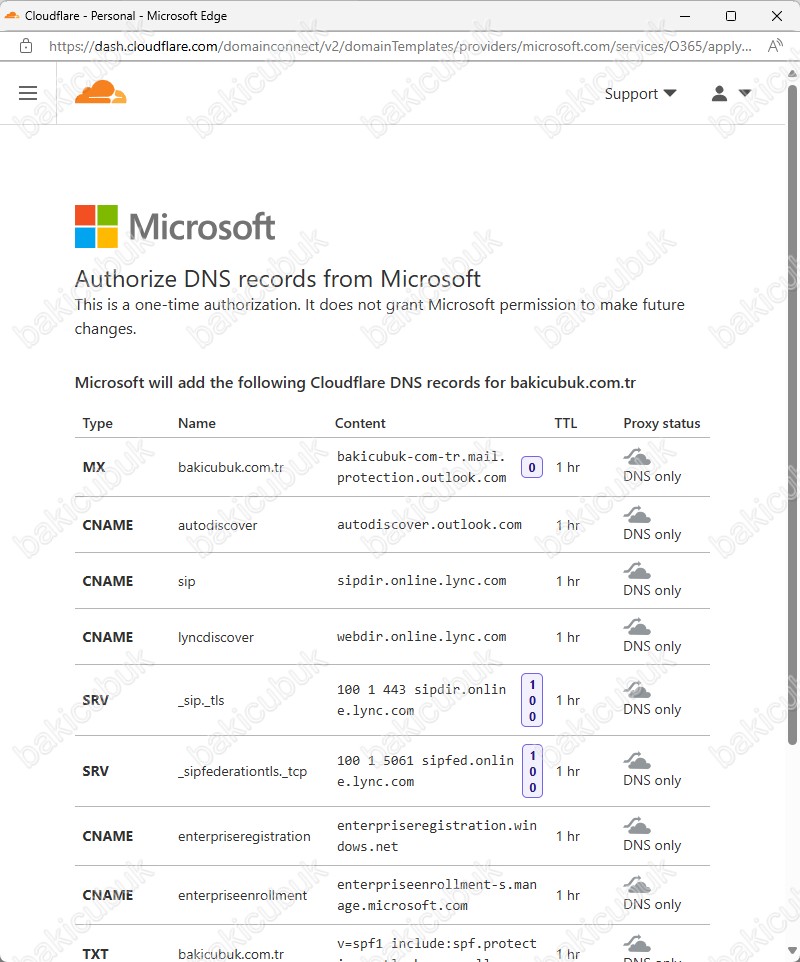
Task: Click the DNS only cloud icon for lyncdiscover row
Action: pyautogui.click(x=637, y=626)
